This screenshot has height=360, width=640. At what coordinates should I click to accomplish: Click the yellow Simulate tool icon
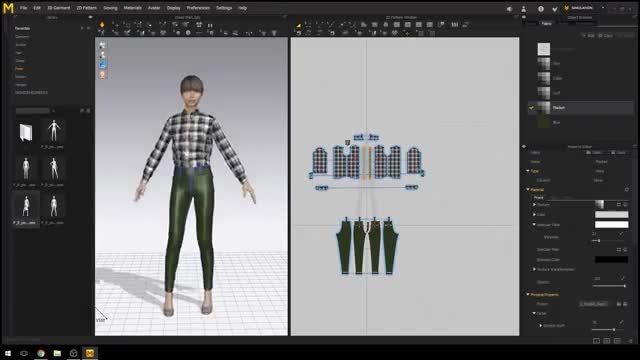[x=102, y=25]
